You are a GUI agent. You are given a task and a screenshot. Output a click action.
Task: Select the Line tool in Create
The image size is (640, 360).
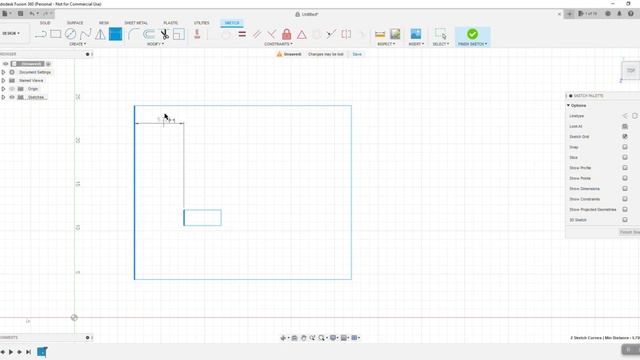pyautogui.click(x=41, y=34)
